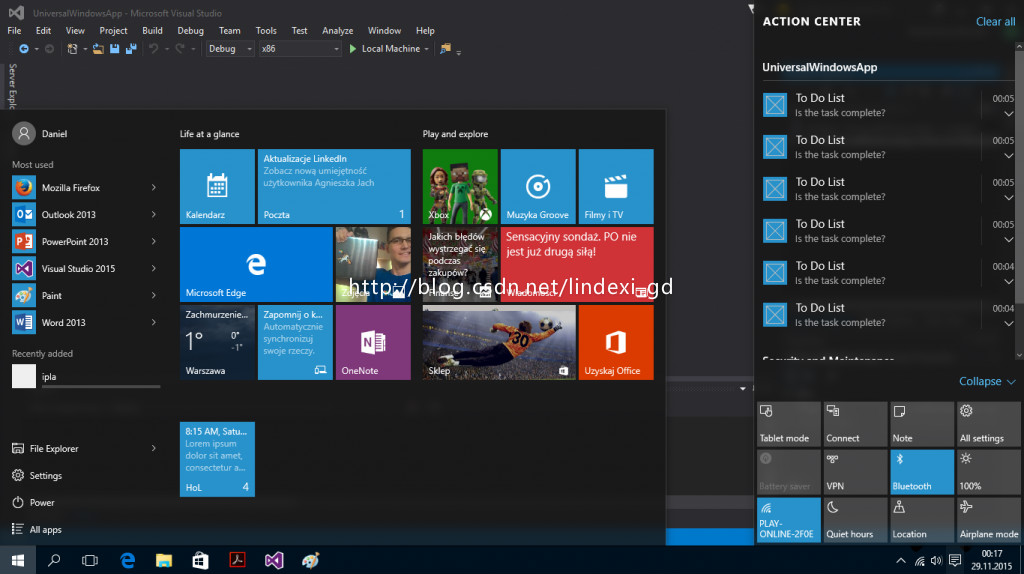Image resolution: width=1024 pixels, height=574 pixels.
Task: Open the Window menu in Visual Studio
Action: pyautogui.click(x=384, y=31)
